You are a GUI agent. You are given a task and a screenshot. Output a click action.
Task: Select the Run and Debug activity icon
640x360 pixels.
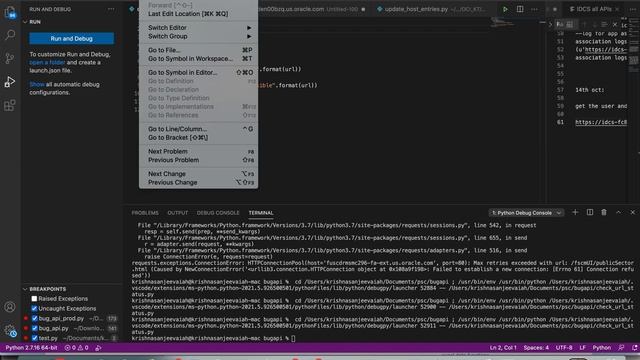pyautogui.click(x=10, y=82)
